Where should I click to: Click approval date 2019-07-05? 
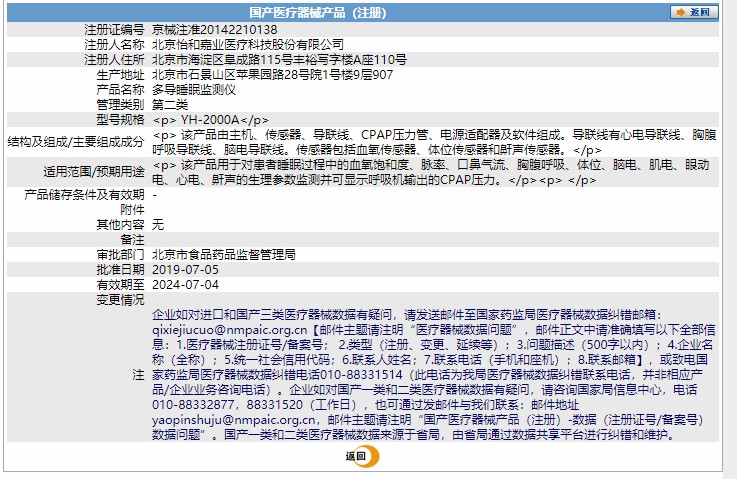(x=185, y=270)
